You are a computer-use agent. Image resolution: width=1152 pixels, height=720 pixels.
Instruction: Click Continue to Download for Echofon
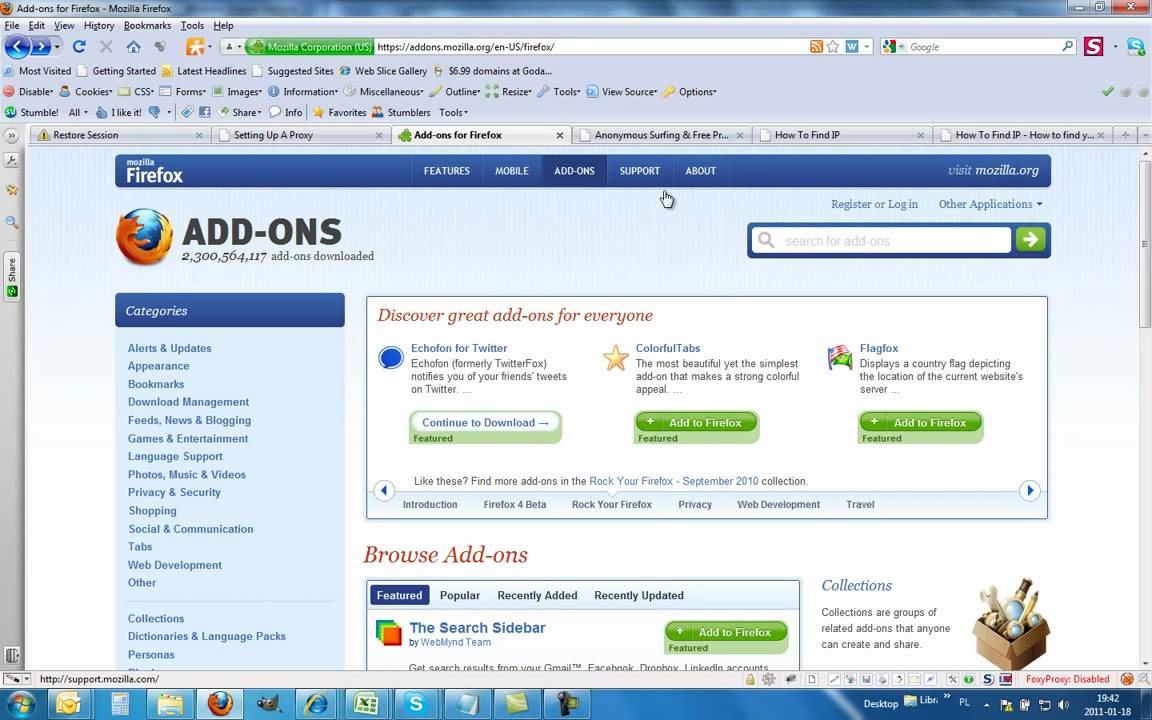(x=485, y=422)
